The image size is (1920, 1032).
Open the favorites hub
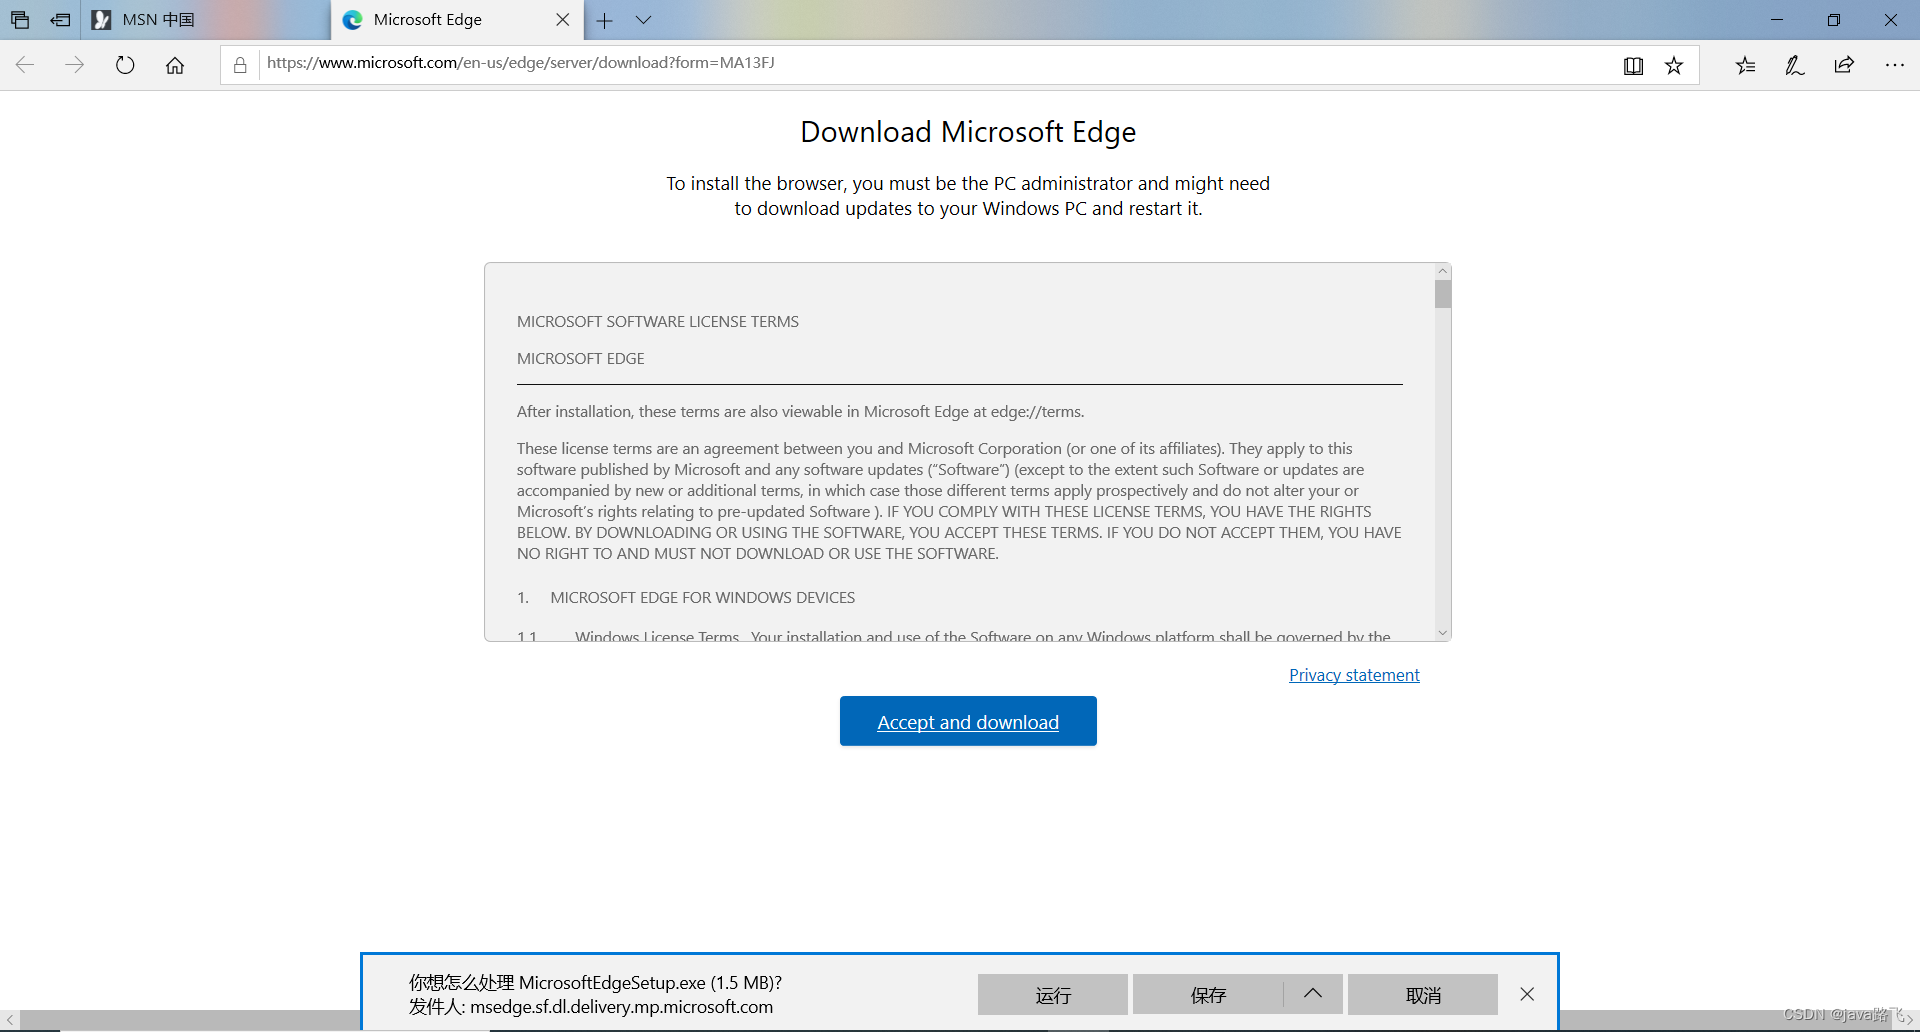coord(1745,65)
